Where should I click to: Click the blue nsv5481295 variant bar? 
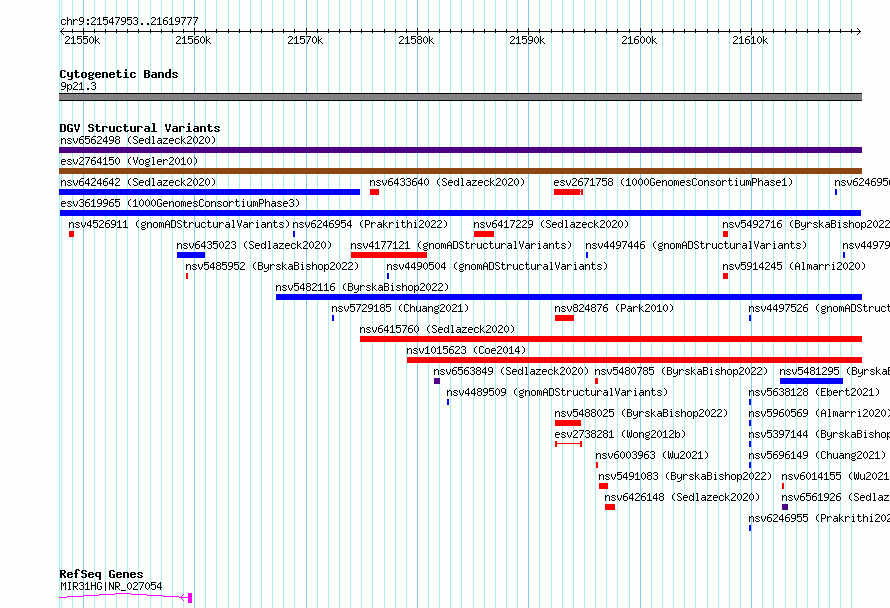coord(811,381)
